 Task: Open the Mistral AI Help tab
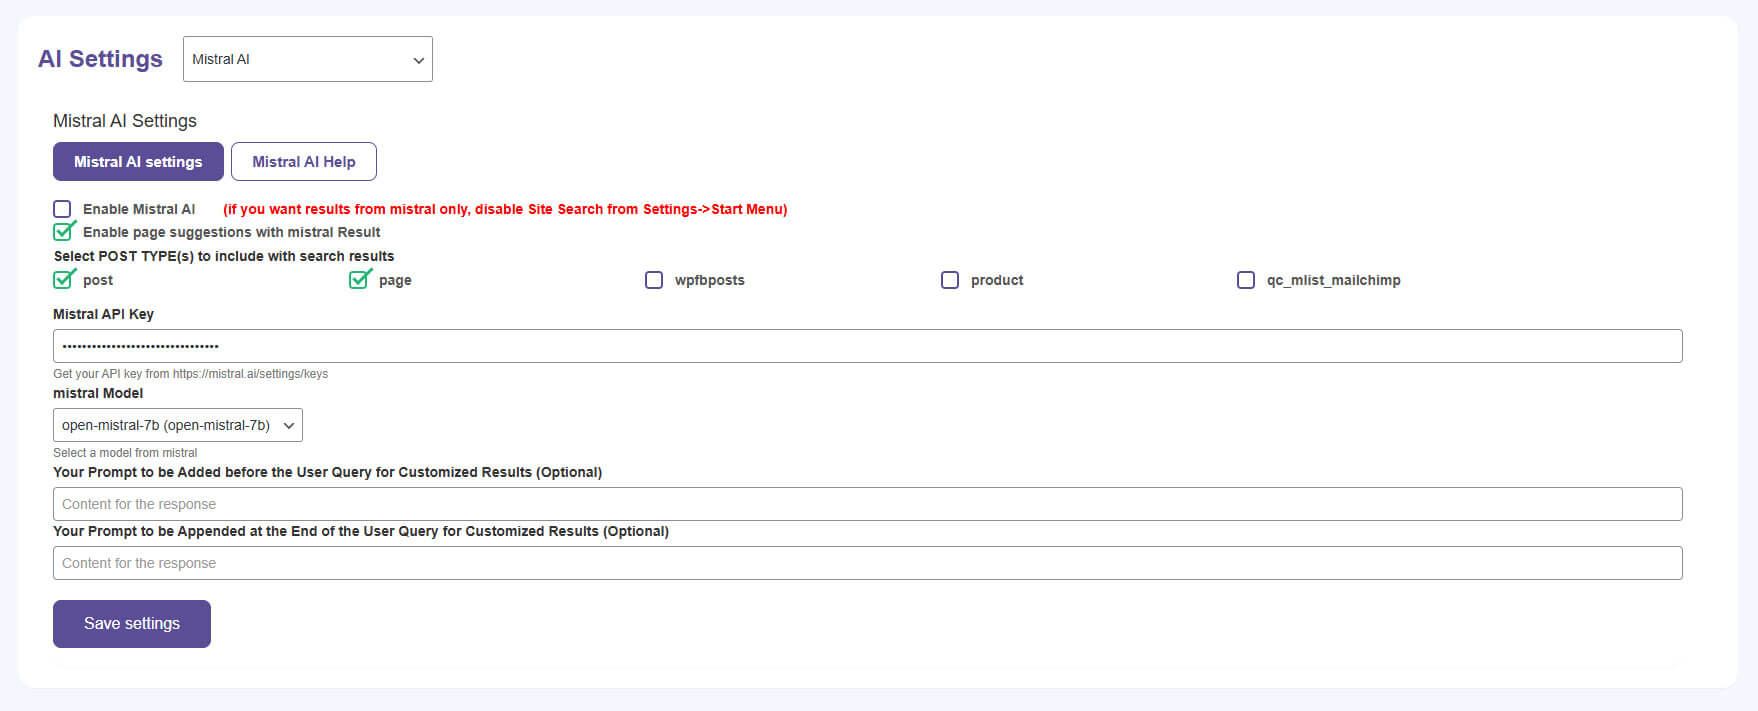304,162
